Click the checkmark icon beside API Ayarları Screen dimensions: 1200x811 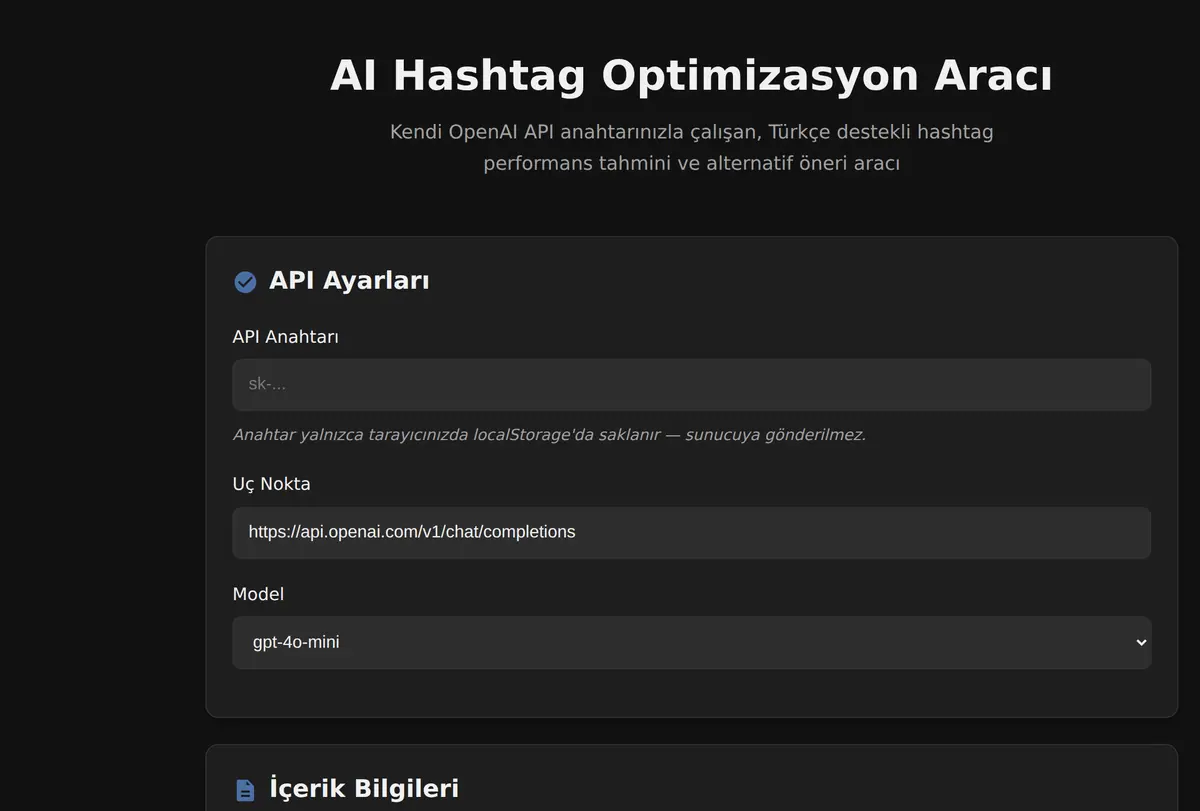(x=245, y=282)
